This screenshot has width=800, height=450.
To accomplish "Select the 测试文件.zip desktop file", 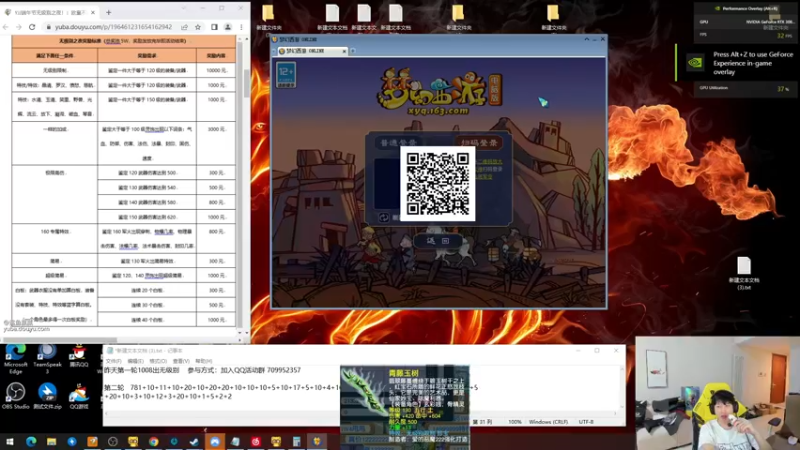I will coord(47,396).
